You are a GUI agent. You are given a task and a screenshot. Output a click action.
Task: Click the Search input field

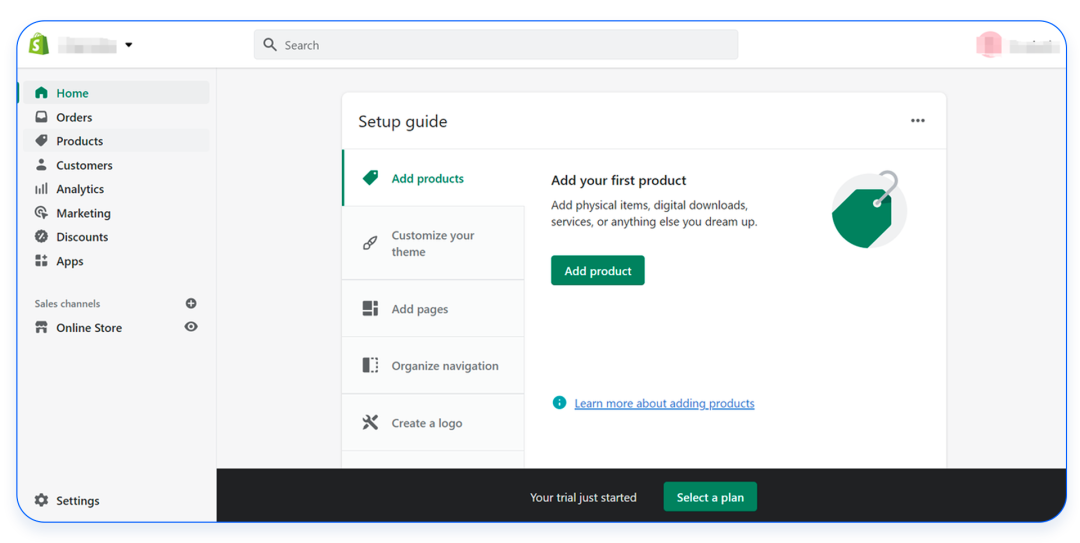pyautogui.click(x=495, y=45)
